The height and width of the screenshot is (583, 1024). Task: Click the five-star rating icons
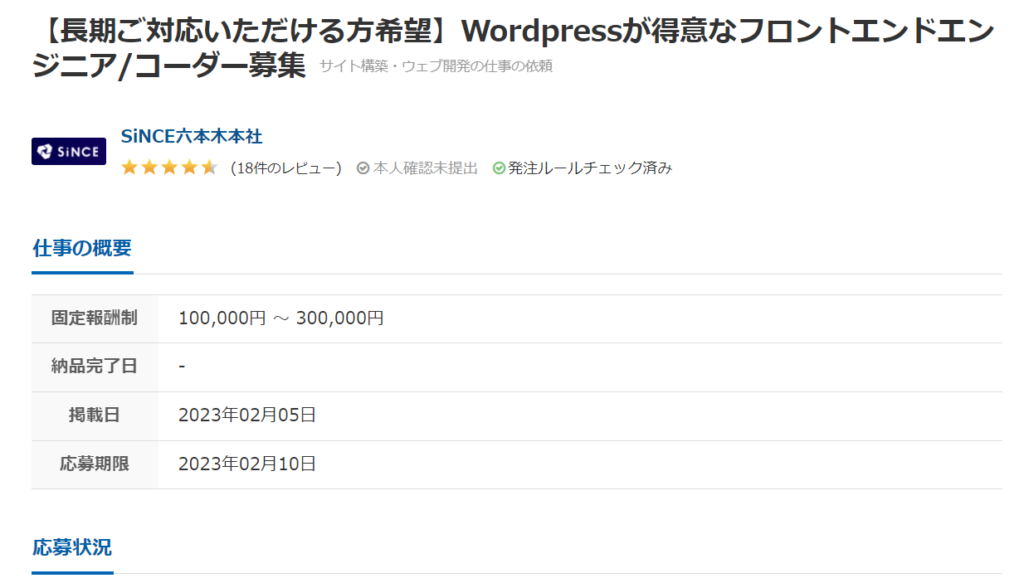[169, 168]
